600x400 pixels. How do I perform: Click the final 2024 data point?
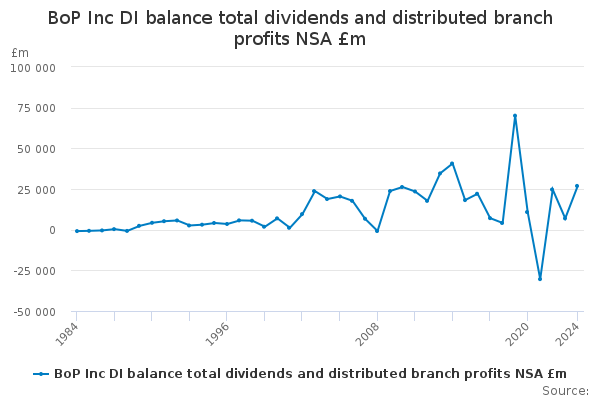click(577, 186)
